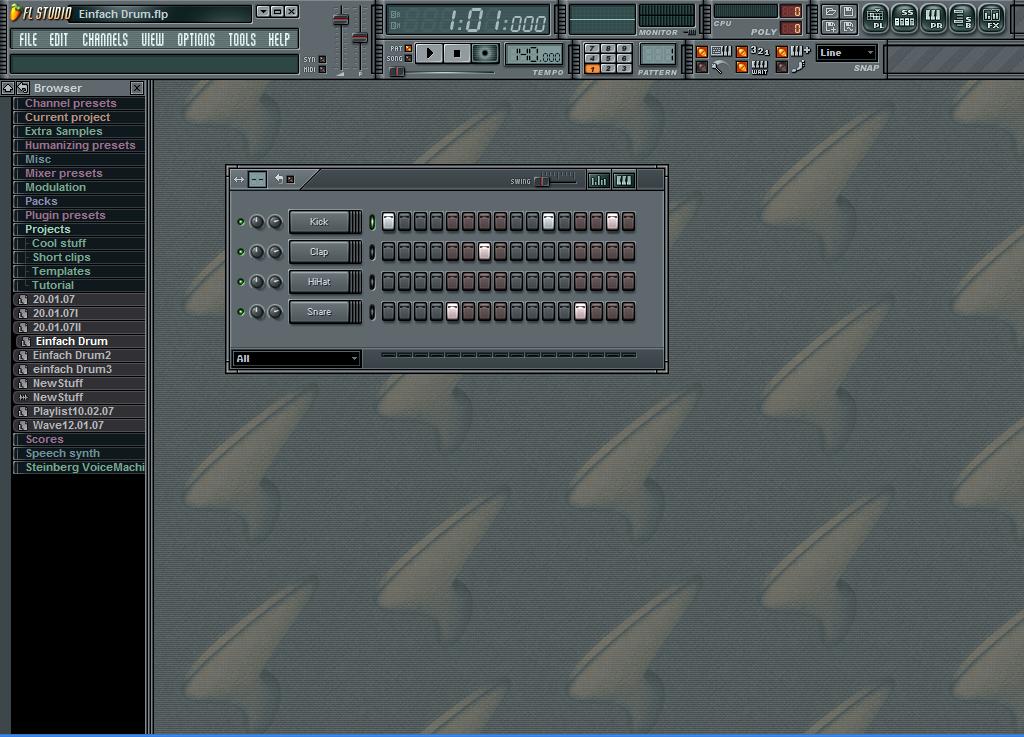1024x737 pixels.
Task: Click the tempo display showing 140
Action: click(x=534, y=55)
